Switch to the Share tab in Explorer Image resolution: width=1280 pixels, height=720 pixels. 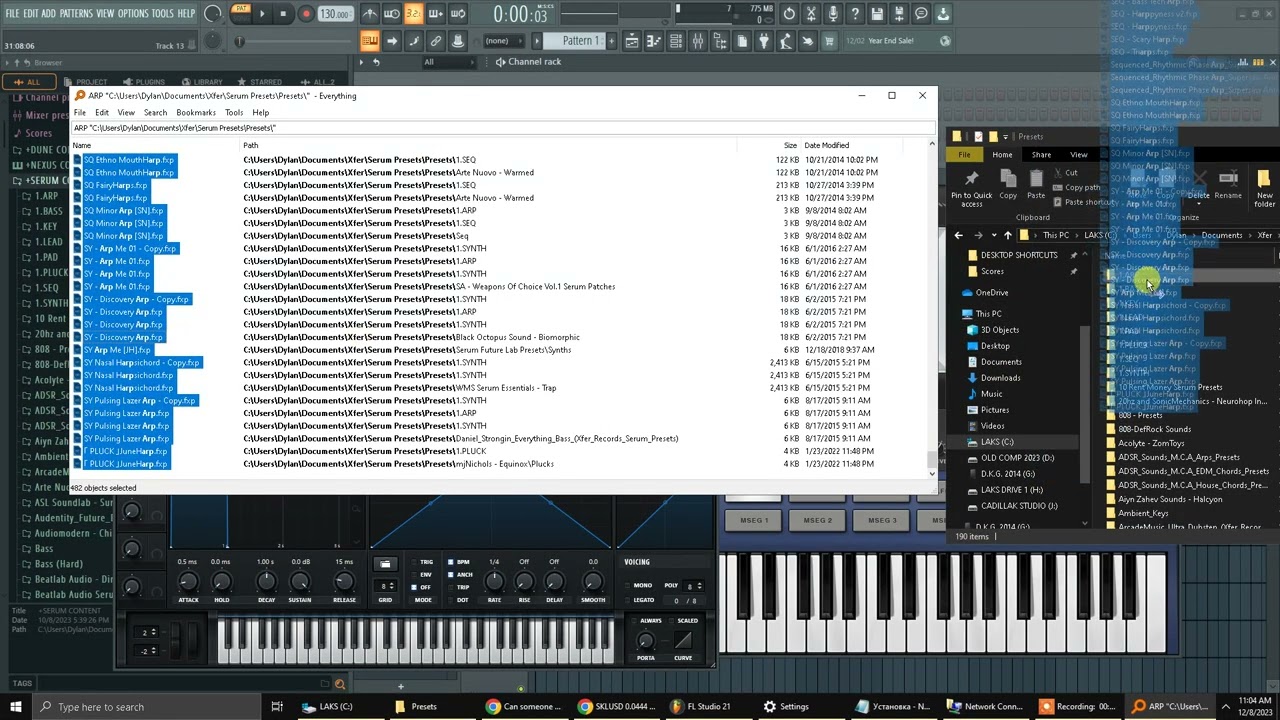1041,155
